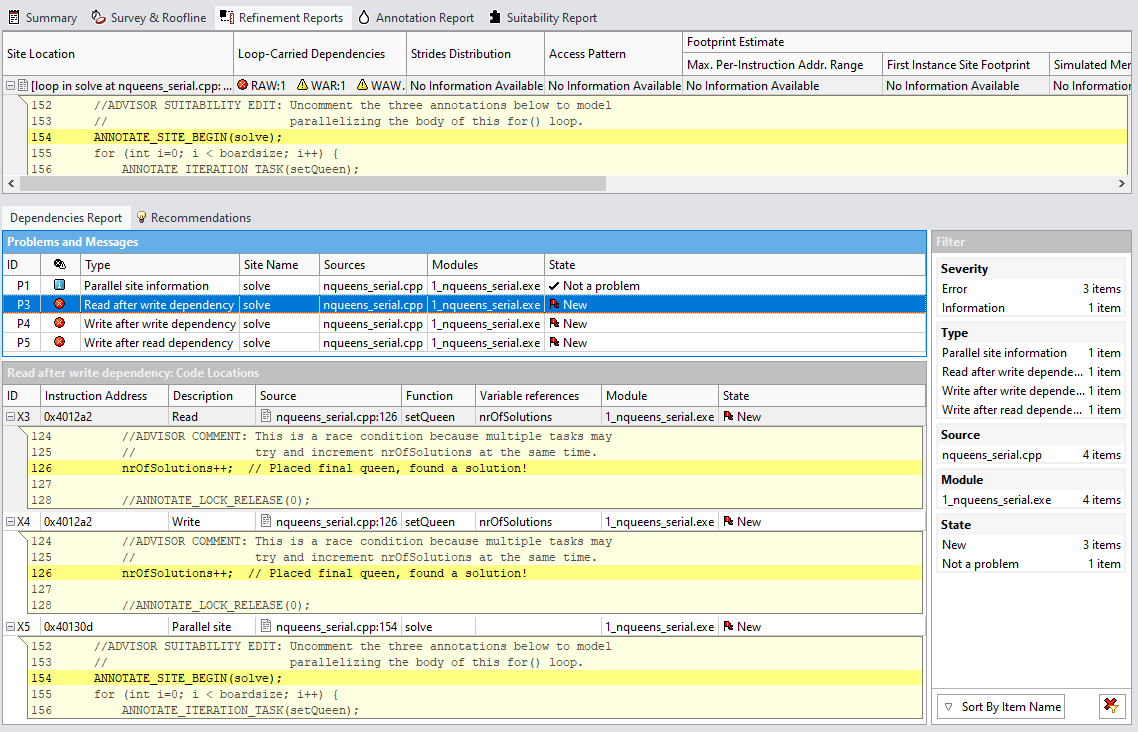Click the source file icon in row X3
Viewport: 1138px width, 732px height.
266,416
